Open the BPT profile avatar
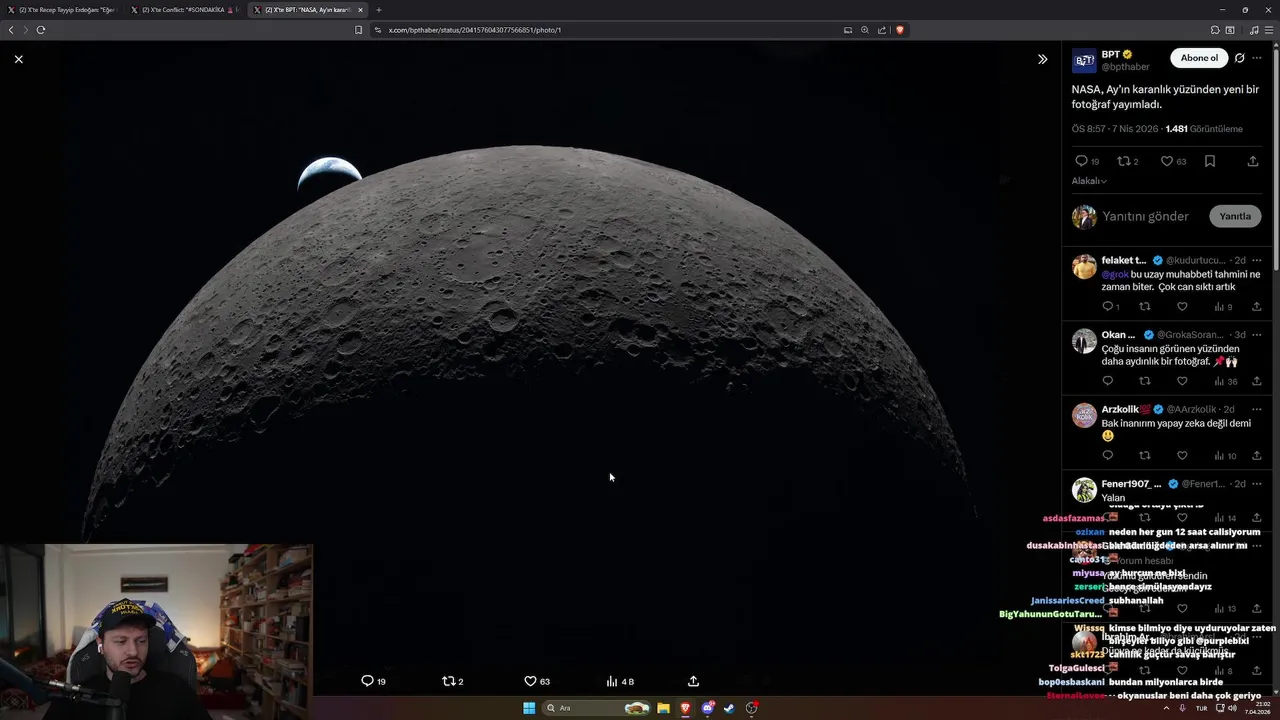Screen dimensions: 1280x720 pyautogui.click(x=1084, y=60)
